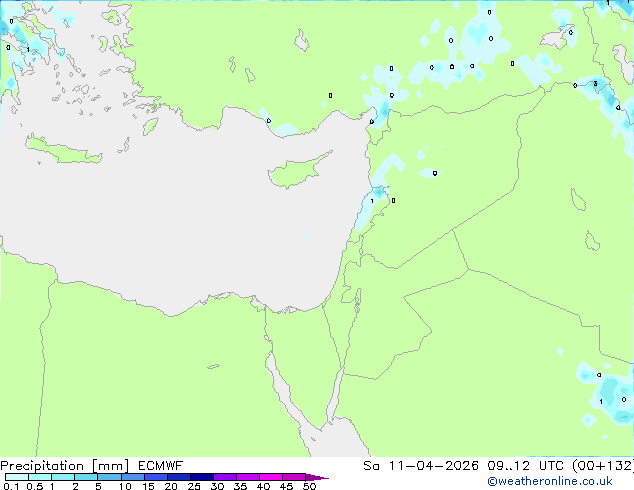Click the 'Precipitation [mm]' title text
This screenshot has width=634, height=490.
coord(65,466)
